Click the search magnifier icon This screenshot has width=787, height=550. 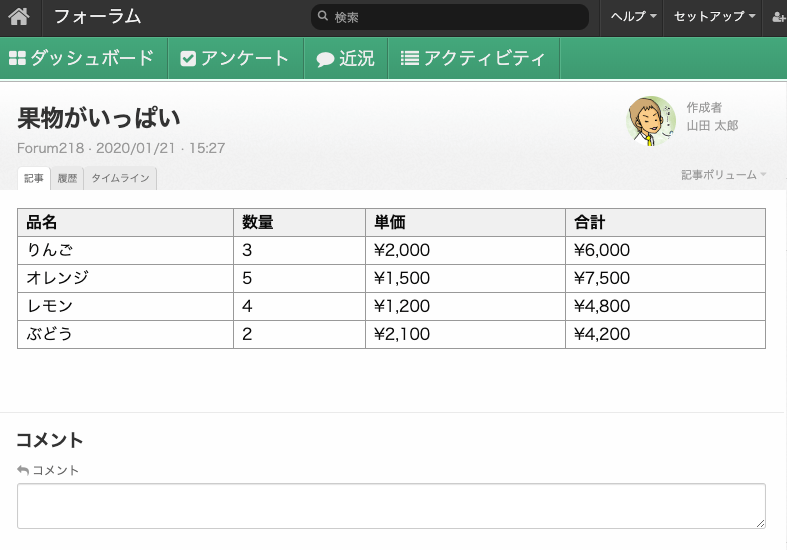pyautogui.click(x=323, y=17)
